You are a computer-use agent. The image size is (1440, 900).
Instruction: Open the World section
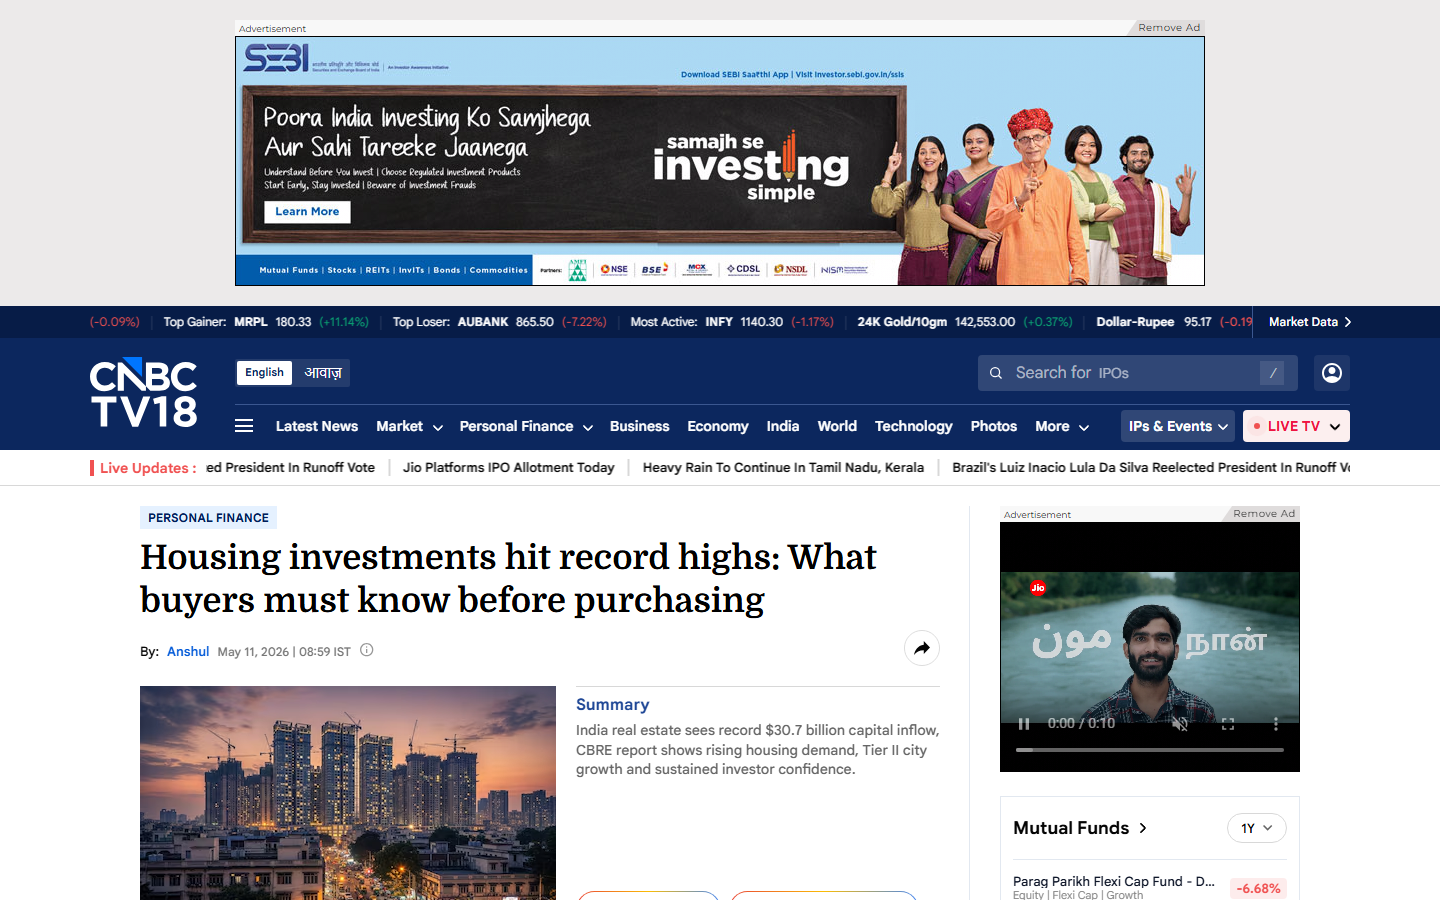[x=837, y=426]
